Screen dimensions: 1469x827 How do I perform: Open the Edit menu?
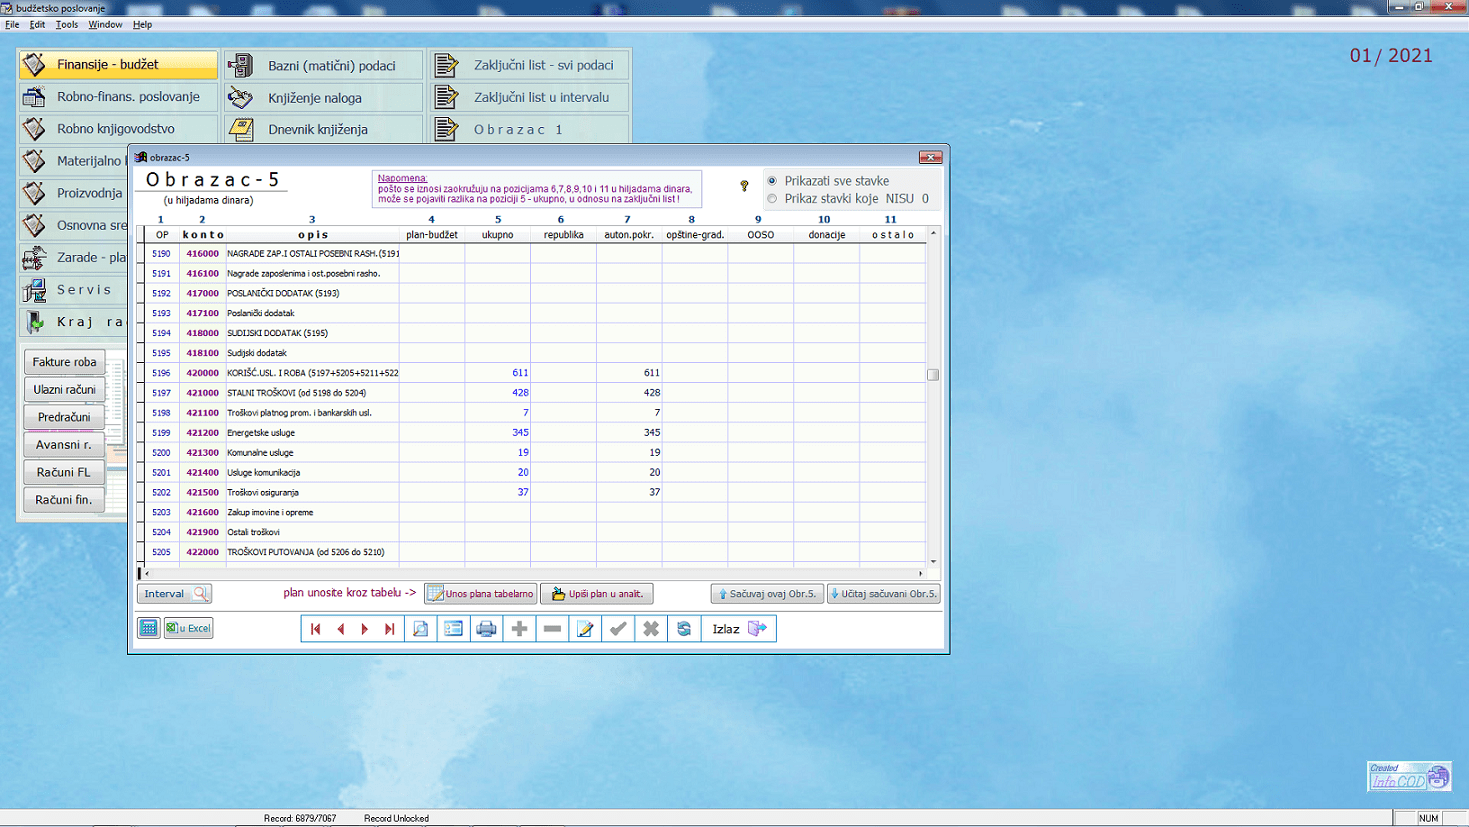(x=37, y=24)
